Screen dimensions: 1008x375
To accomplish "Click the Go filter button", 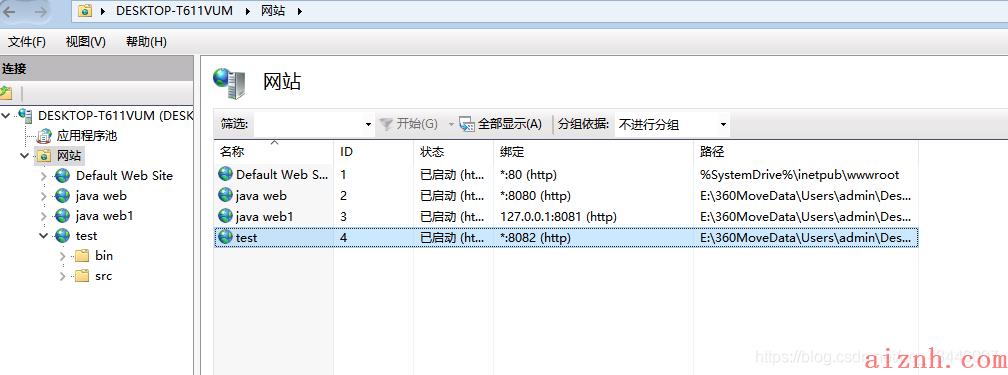I will [409, 124].
